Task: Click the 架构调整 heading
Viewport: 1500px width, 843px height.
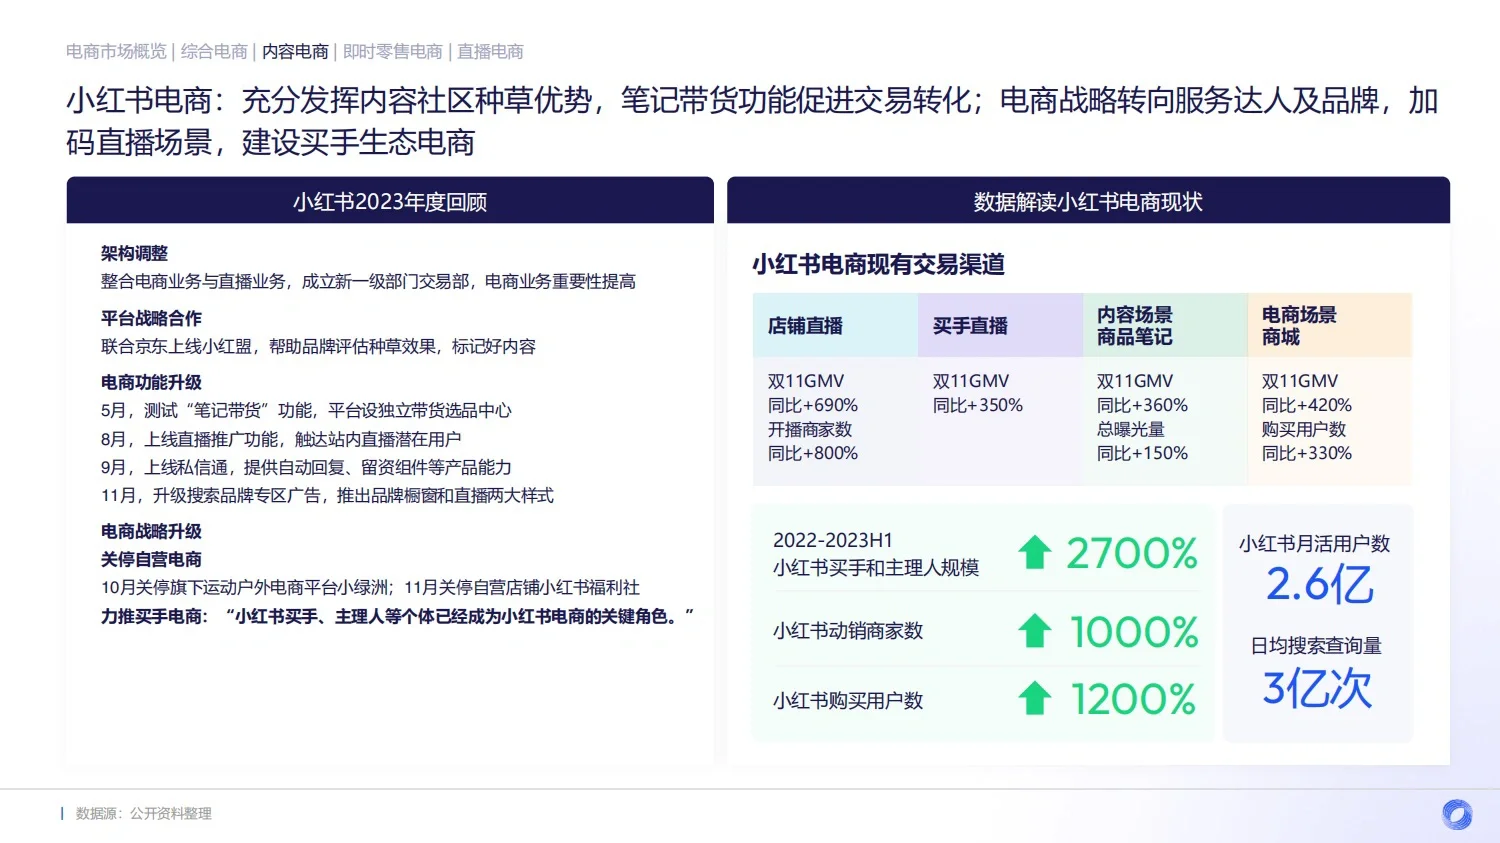Action: pos(134,254)
